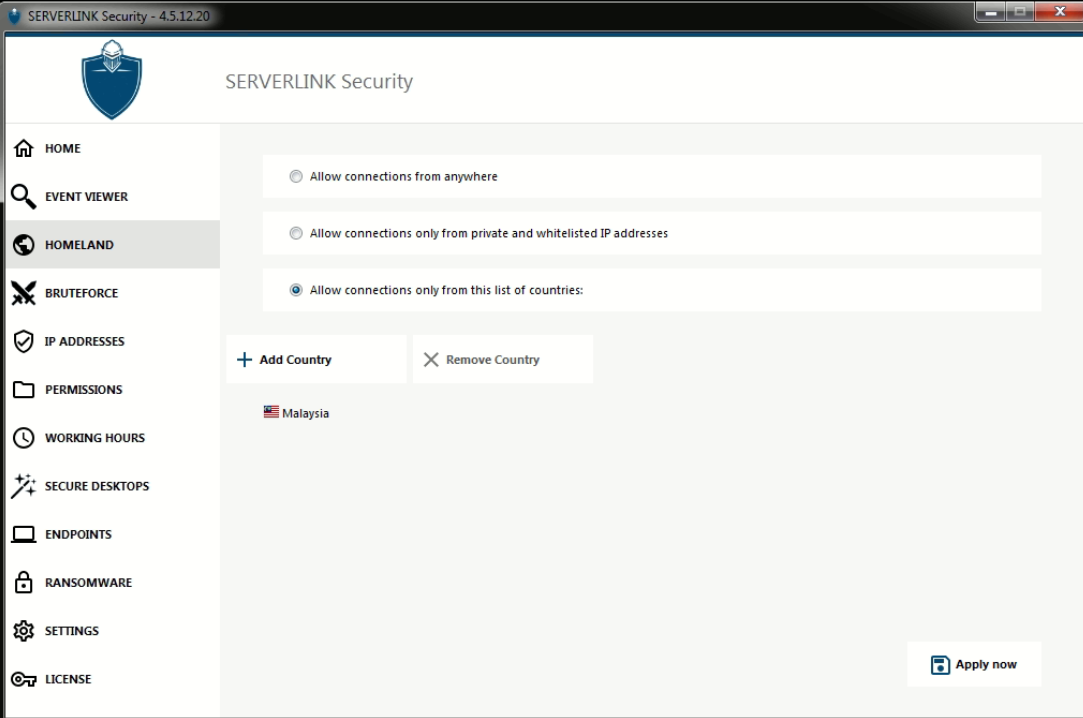Select Malaysia in the country list
This screenshot has width=1083, height=718.
(305, 413)
